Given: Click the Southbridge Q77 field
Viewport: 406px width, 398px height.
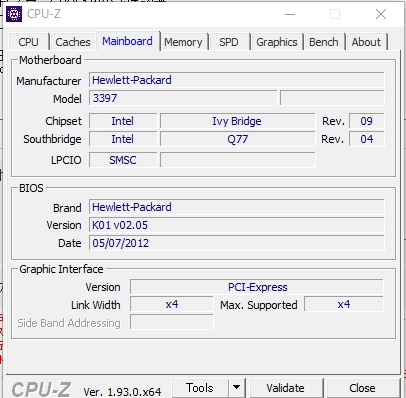Looking at the screenshot, I should 237,139.
